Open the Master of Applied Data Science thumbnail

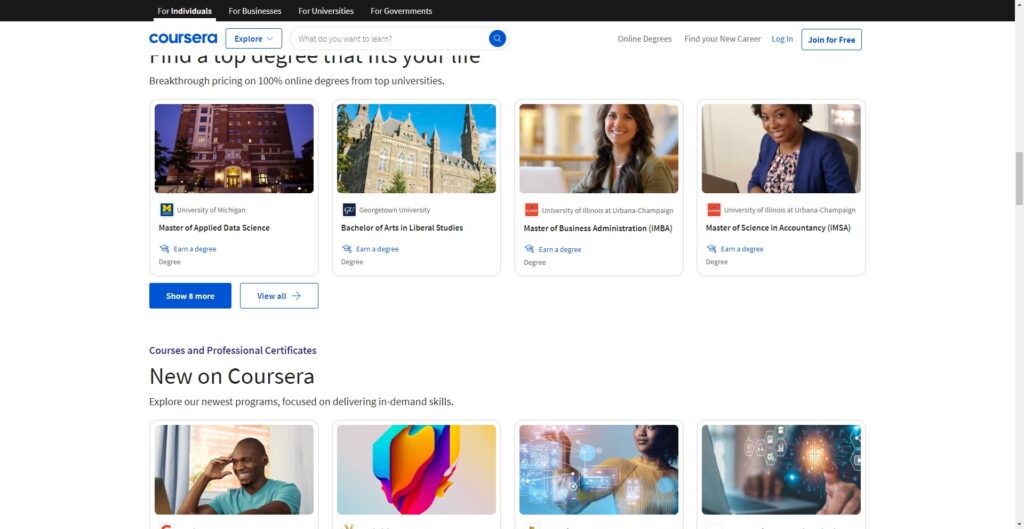point(234,148)
